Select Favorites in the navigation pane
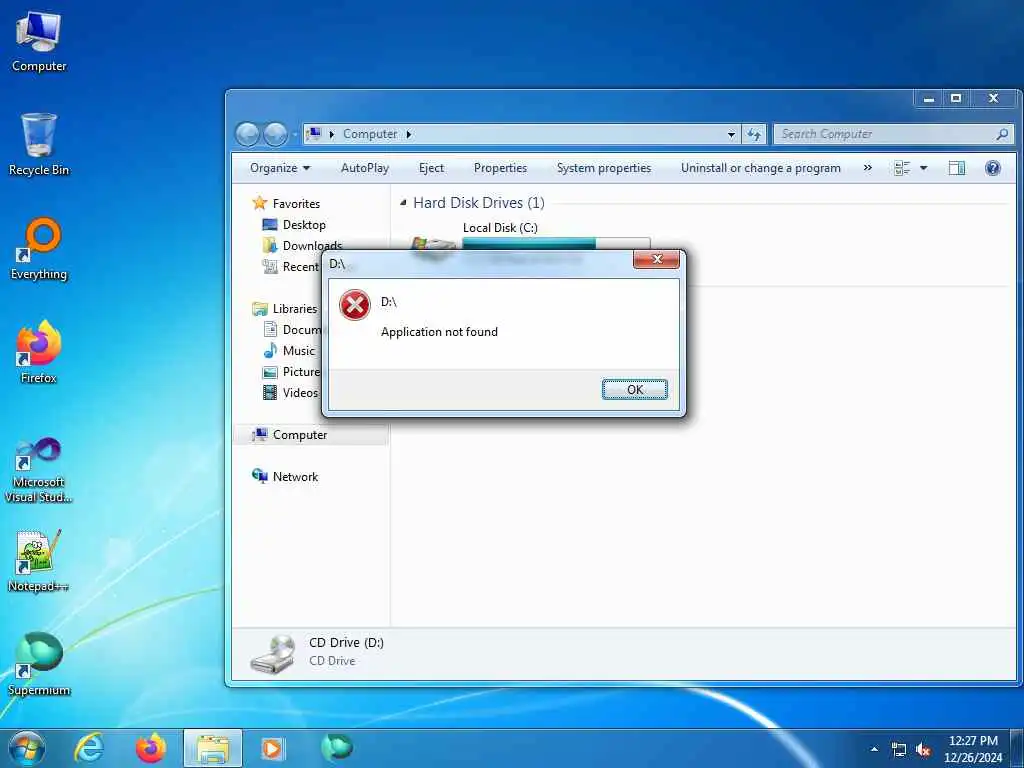 [x=296, y=204]
